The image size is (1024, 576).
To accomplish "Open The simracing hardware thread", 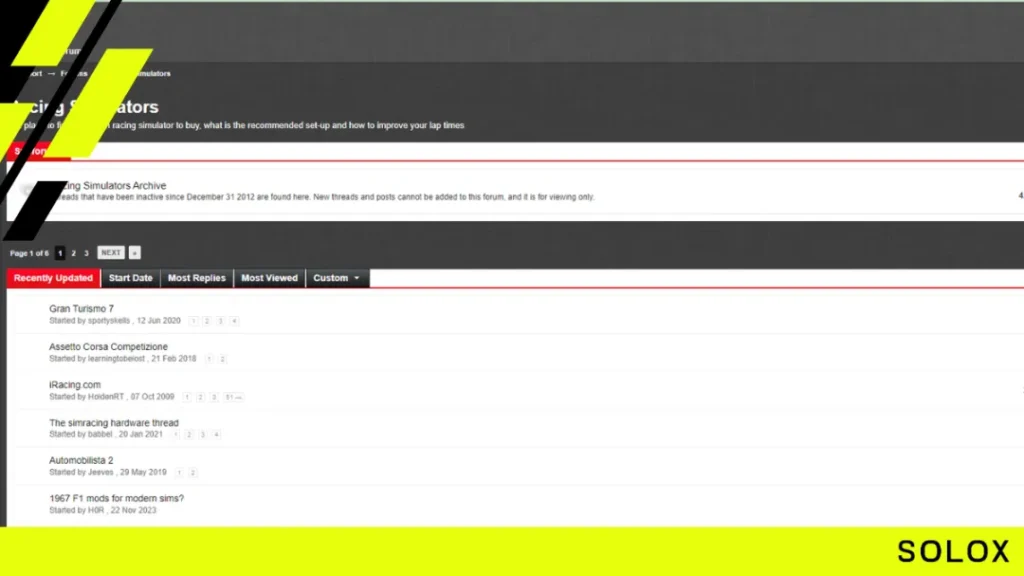I will 114,423.
